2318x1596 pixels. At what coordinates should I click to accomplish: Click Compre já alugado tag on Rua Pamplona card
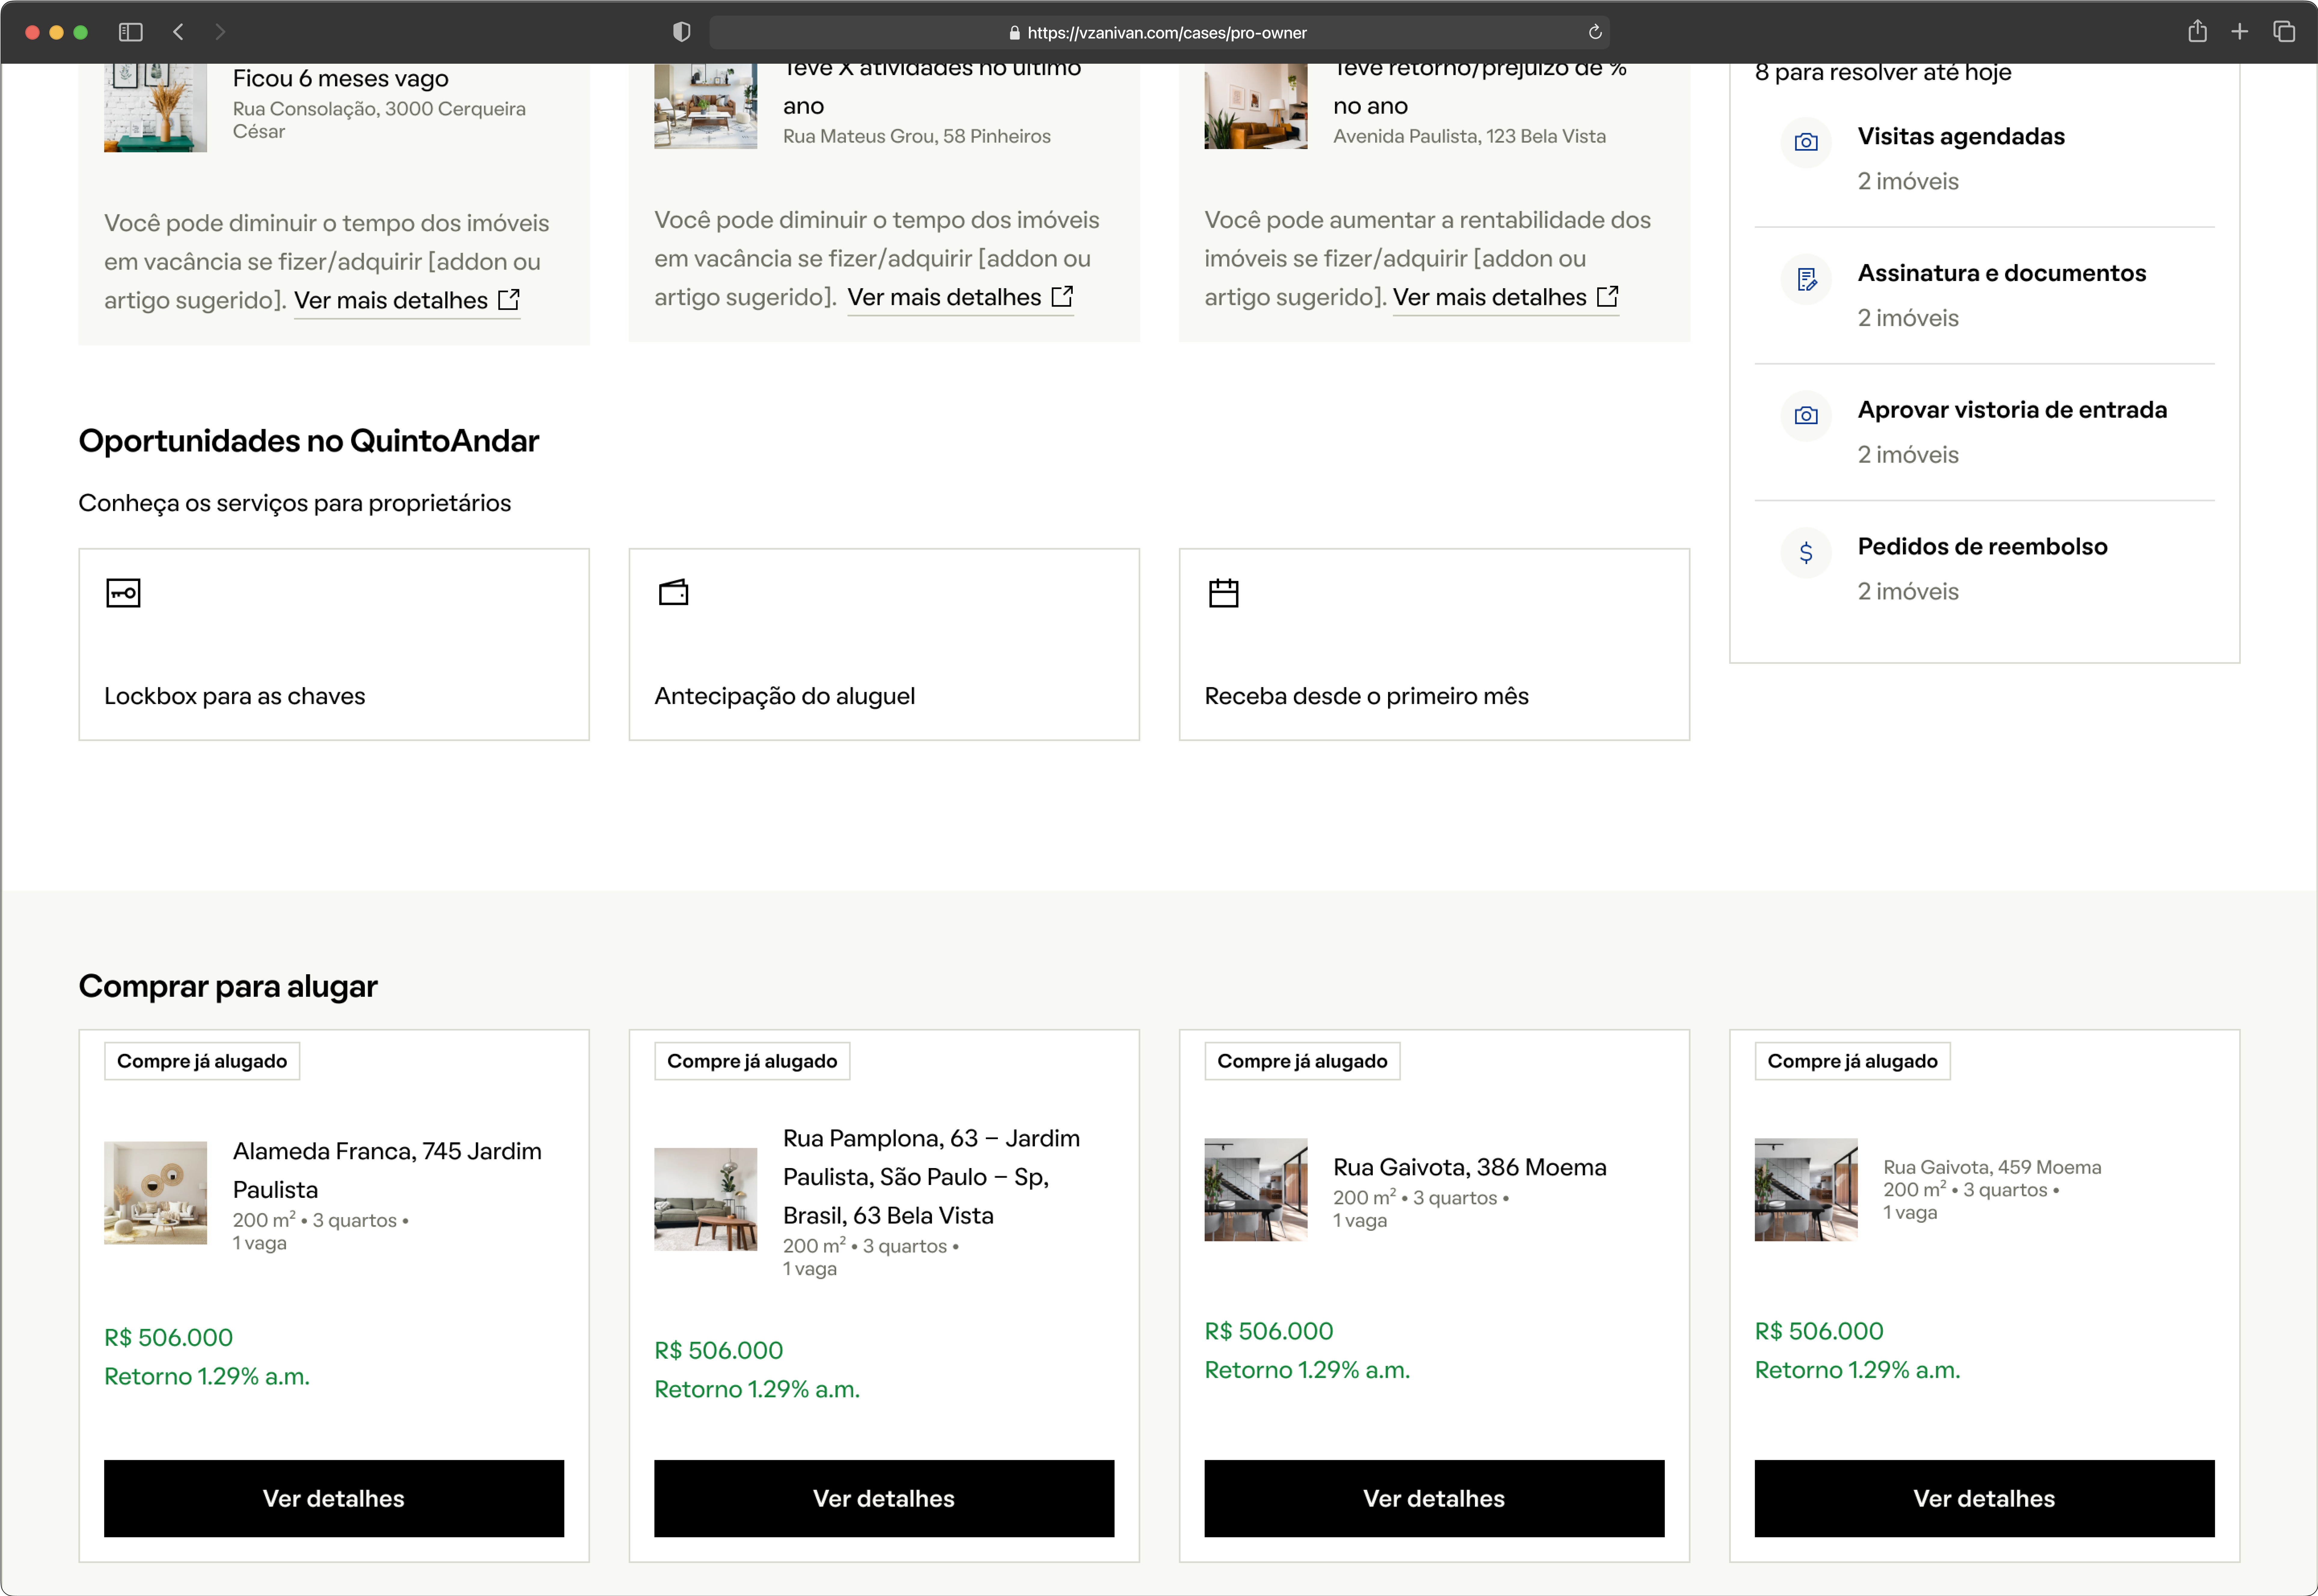click(x=752, y=1061)
